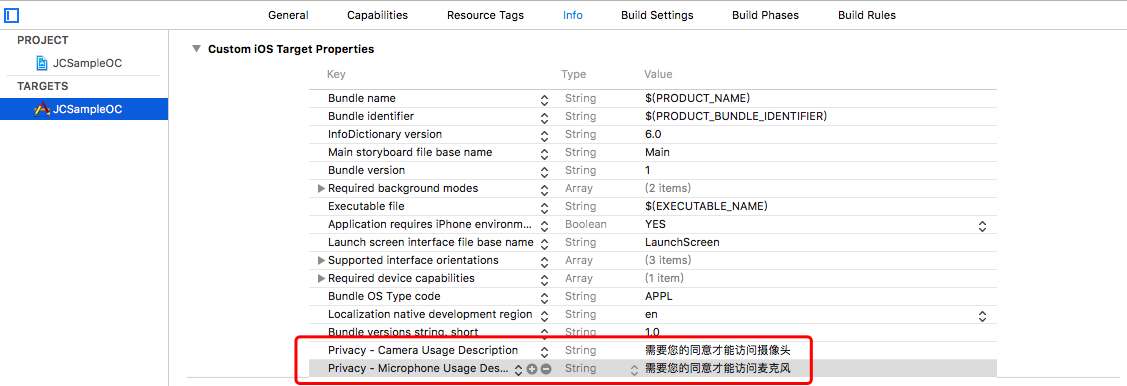Image resolution: width=1127 pixels, height=386 pixels.
Task: Click the JCSampleOC target app icon
Action: point(42,109)
